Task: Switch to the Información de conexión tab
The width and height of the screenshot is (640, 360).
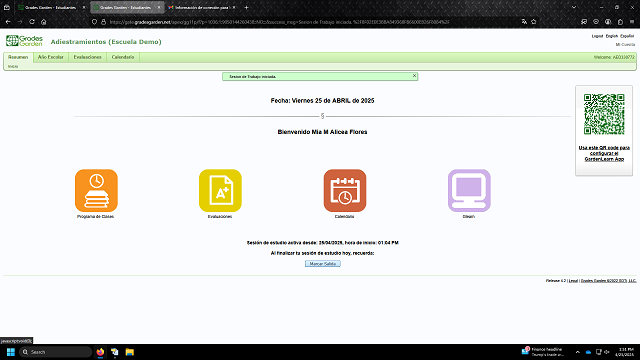Action: coord(199,7)
